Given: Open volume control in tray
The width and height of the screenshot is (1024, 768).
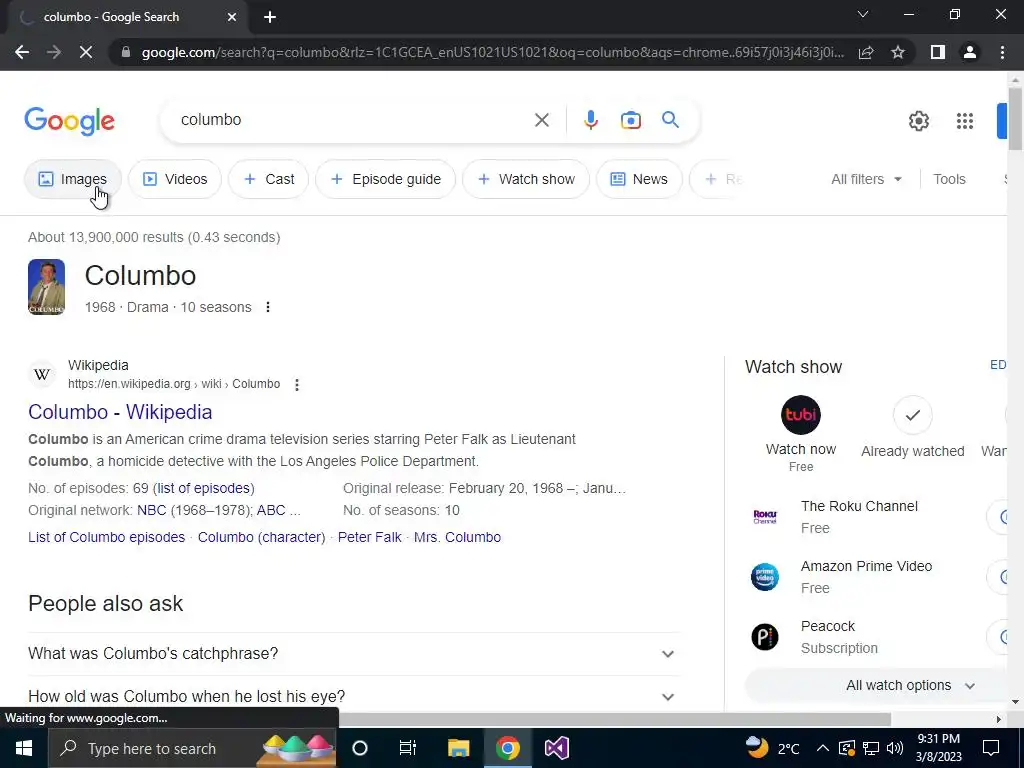Looking at the screenshot, I should [x=895, y=748].
